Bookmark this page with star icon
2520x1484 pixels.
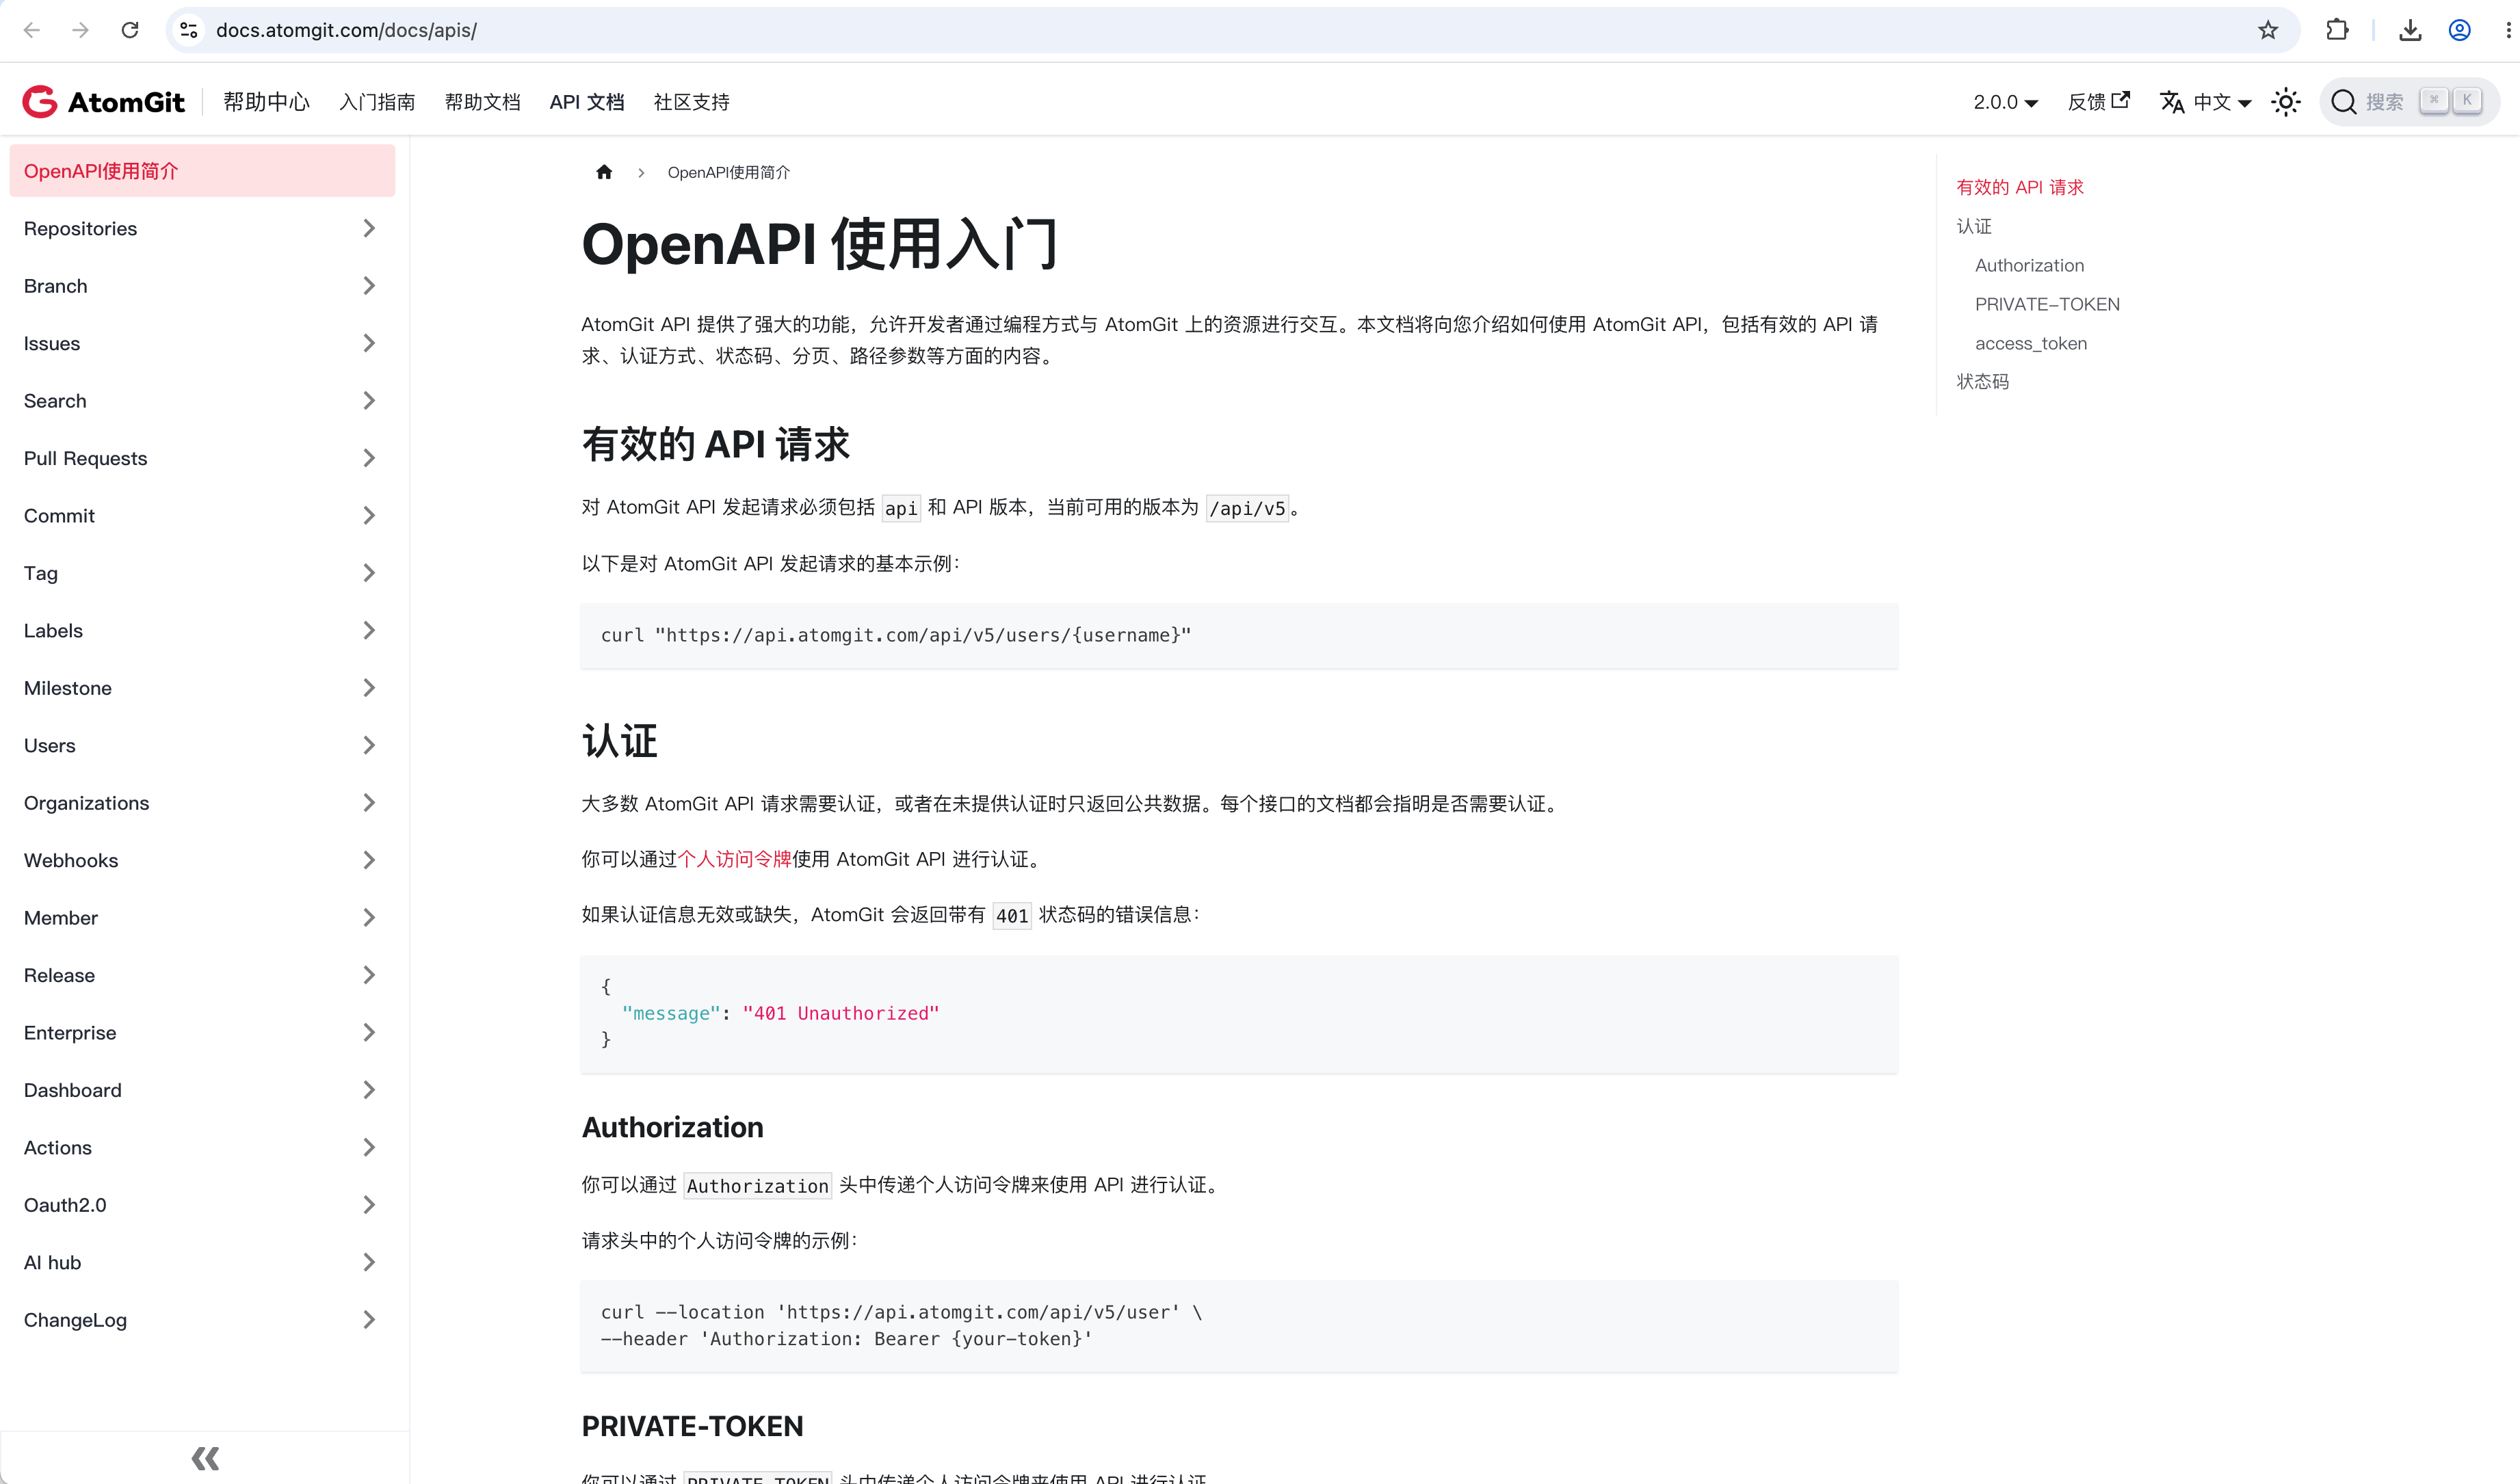[2268, 30]
